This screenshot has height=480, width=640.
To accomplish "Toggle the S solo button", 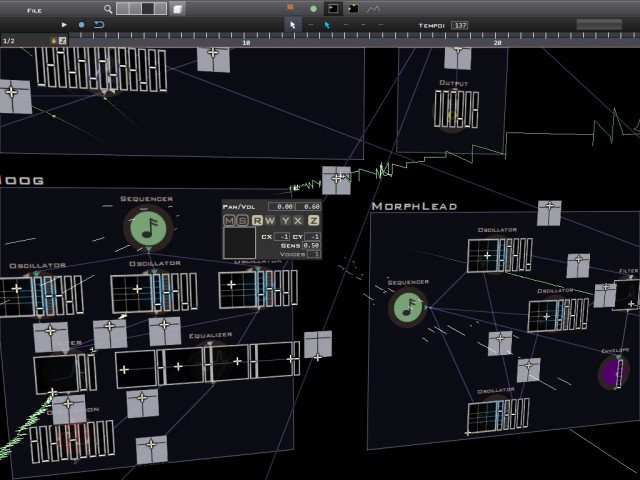I will pyautogui.click(x=243, y=220).
